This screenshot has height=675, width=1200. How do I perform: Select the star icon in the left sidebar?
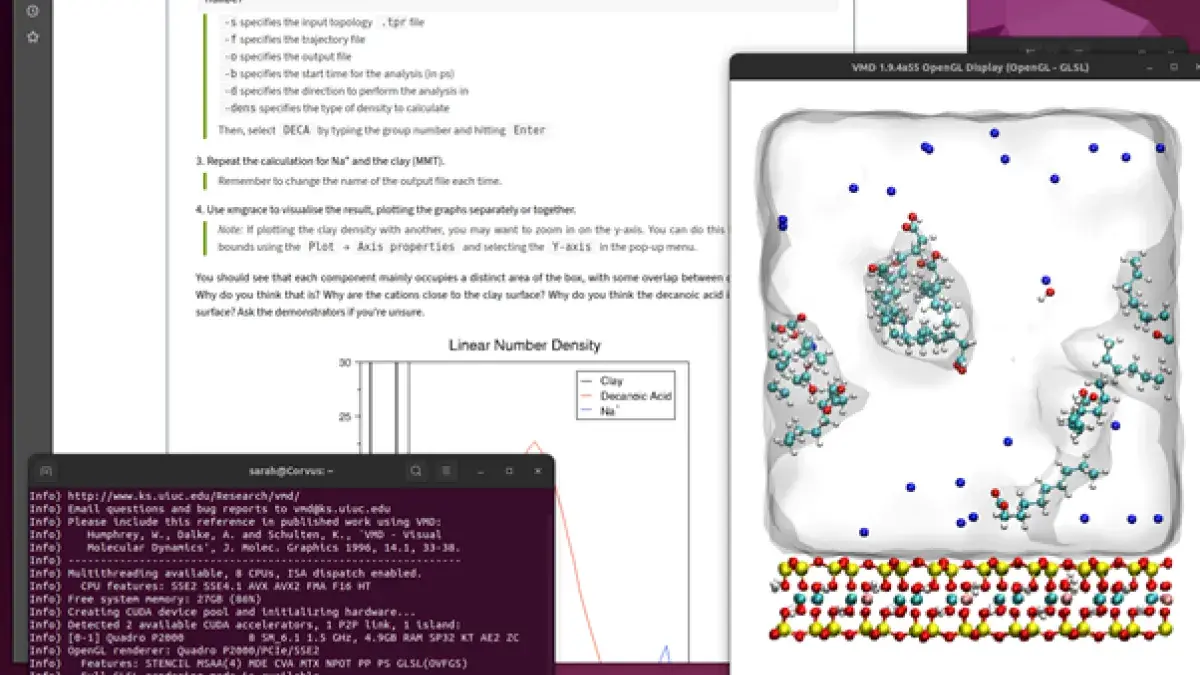[33, 37]
